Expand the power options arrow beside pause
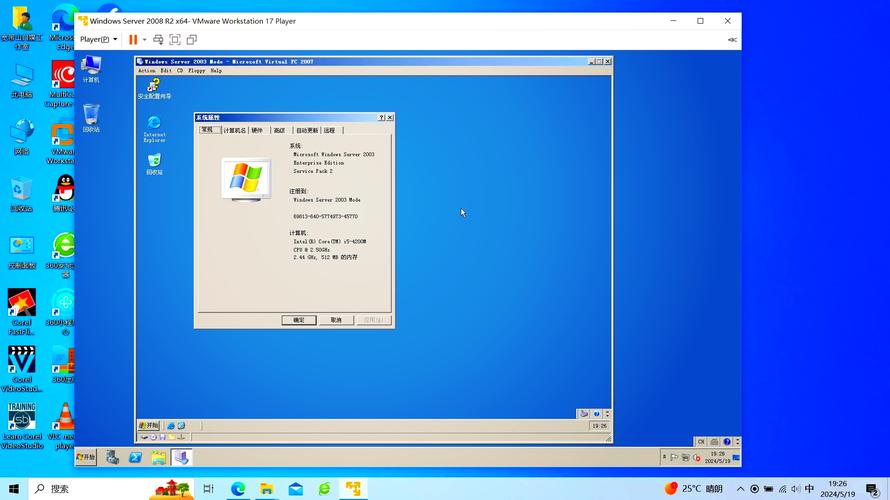This screenshot has width=890, height=500. pyautogui.click(x=144, y=40)
